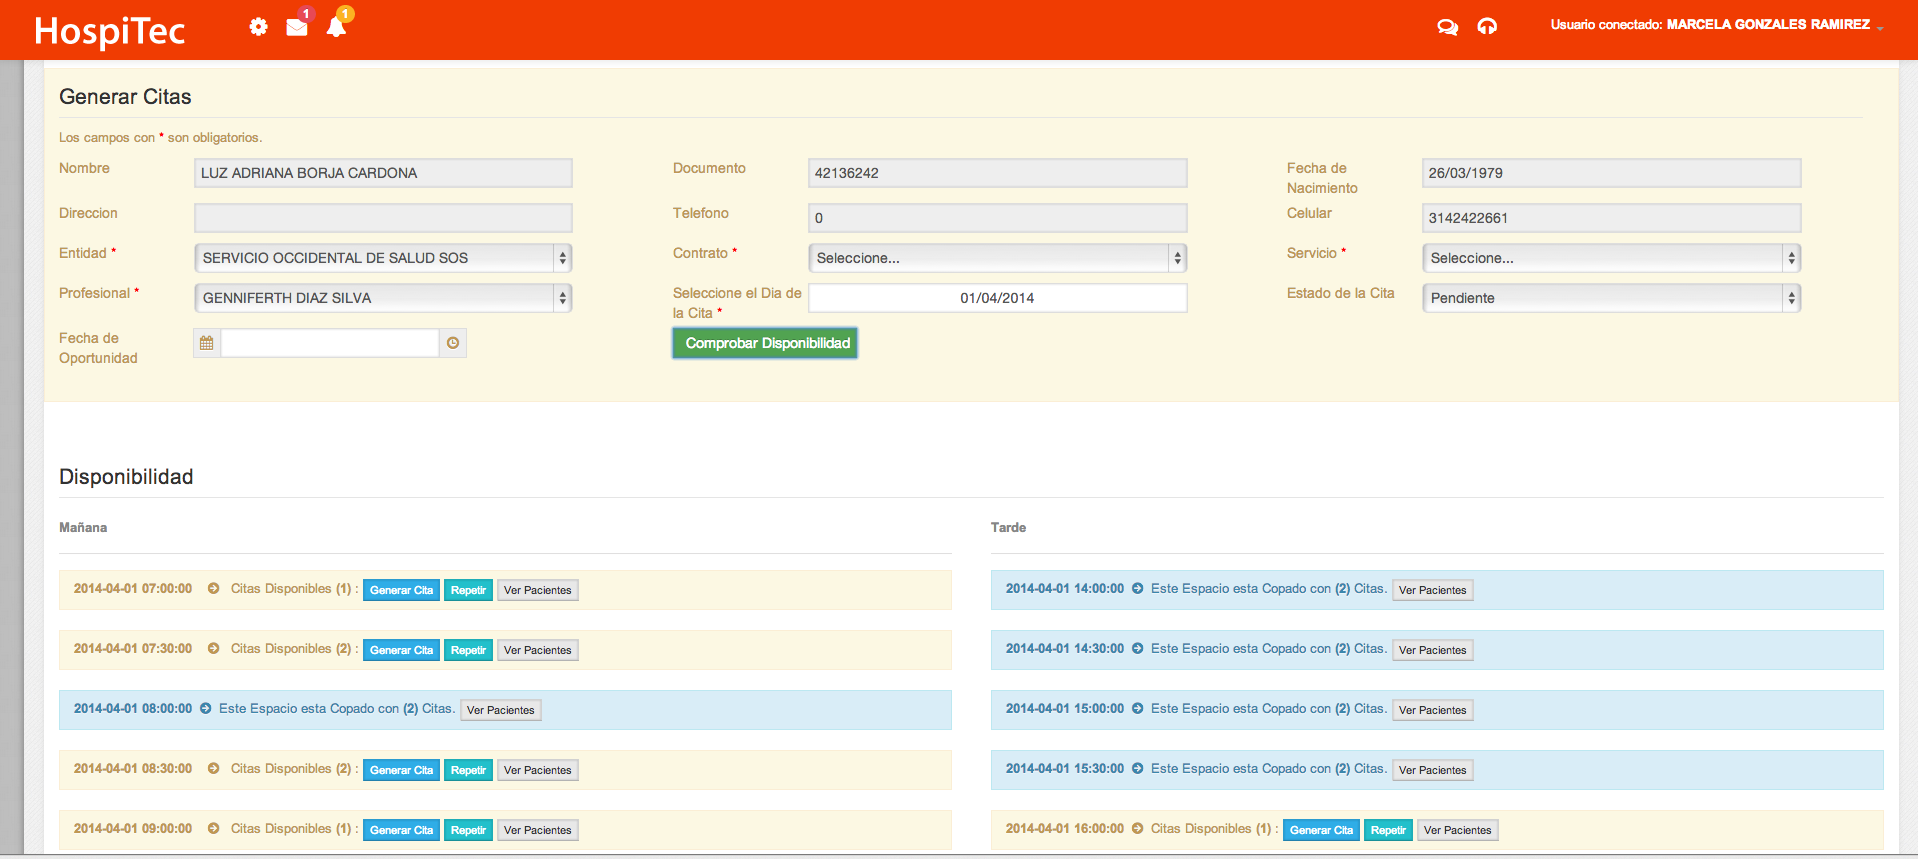The width and height of the screenshot is (1918, 859).
Task: Click the appointment day date field
Action: tap(997, 298)
